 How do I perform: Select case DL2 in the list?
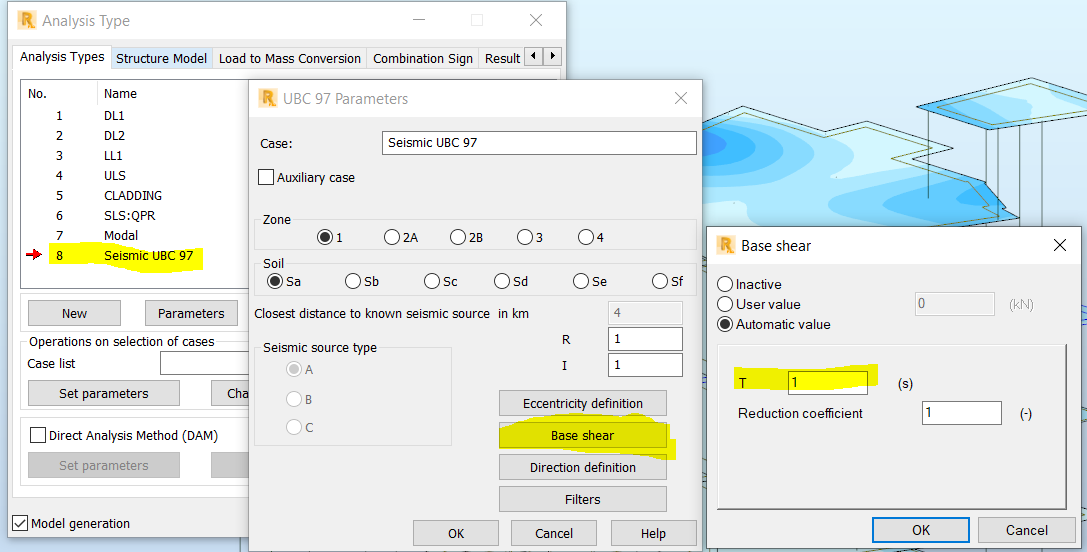(x=114, y=135)
